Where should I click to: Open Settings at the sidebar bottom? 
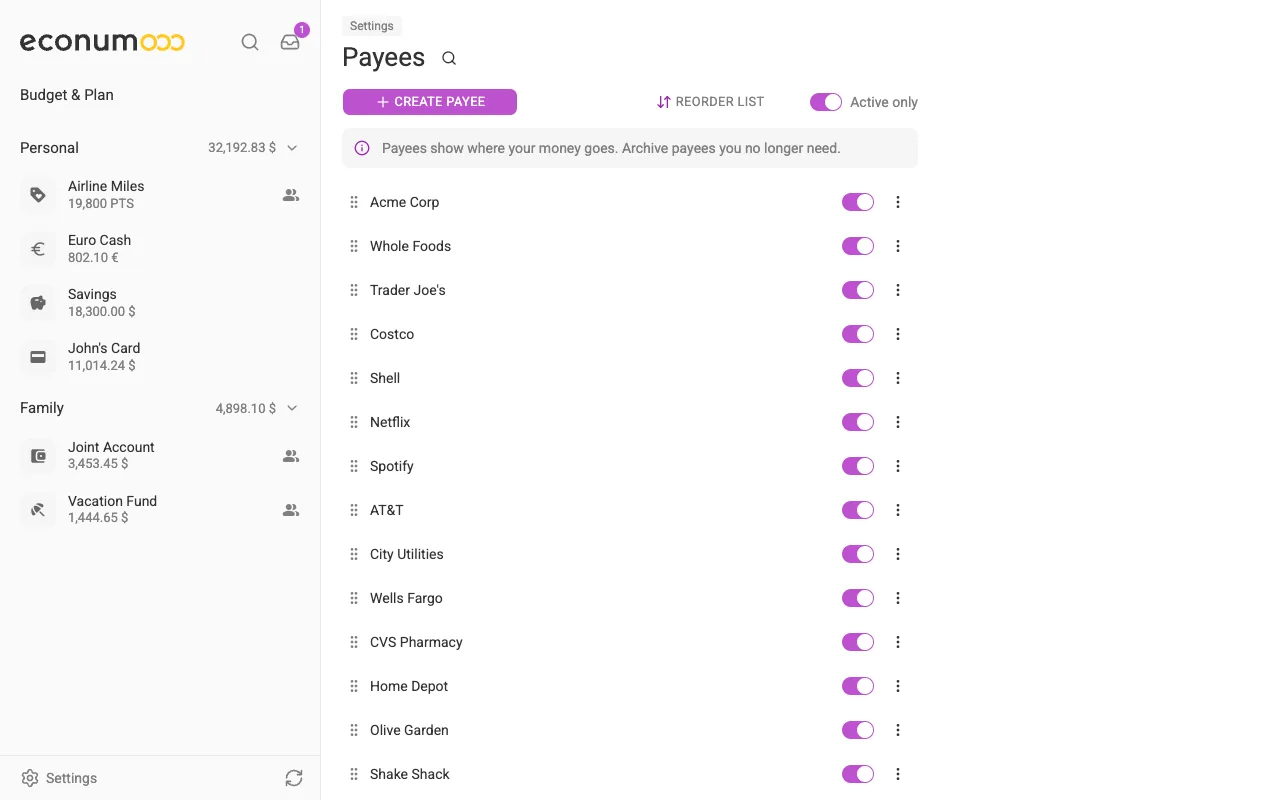point(59,778)
